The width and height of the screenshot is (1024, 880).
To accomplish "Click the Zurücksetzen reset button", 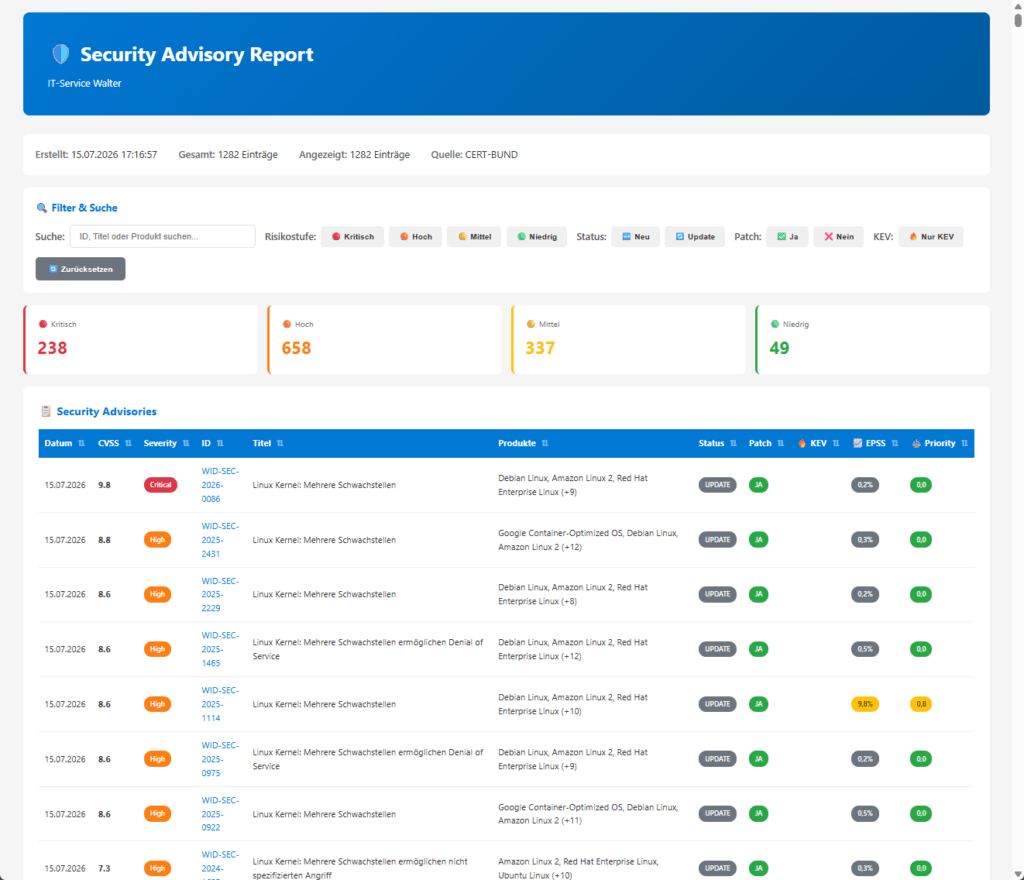I will click(80, 269).
